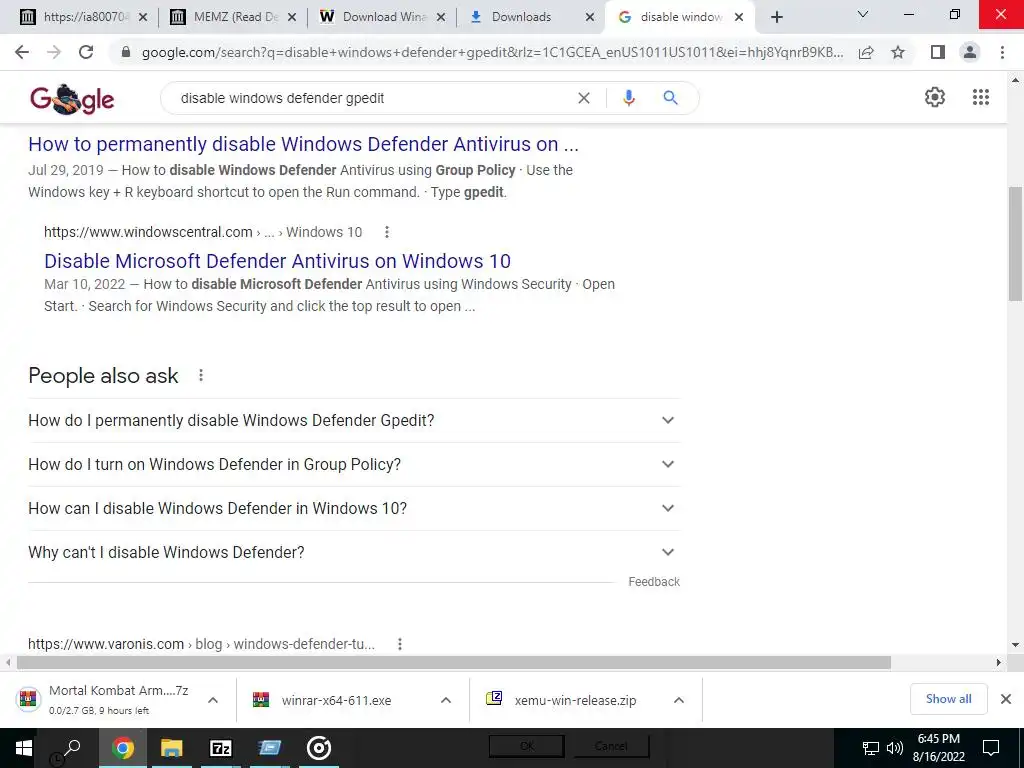
Task: Click the volume icon in tray
Action: (895, 748)
